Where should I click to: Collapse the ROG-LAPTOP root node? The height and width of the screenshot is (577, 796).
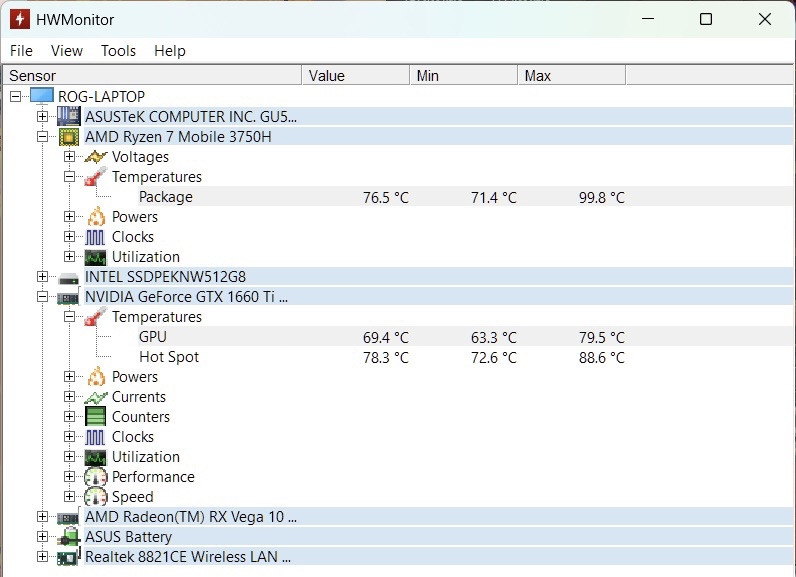[x=16, y=96]
